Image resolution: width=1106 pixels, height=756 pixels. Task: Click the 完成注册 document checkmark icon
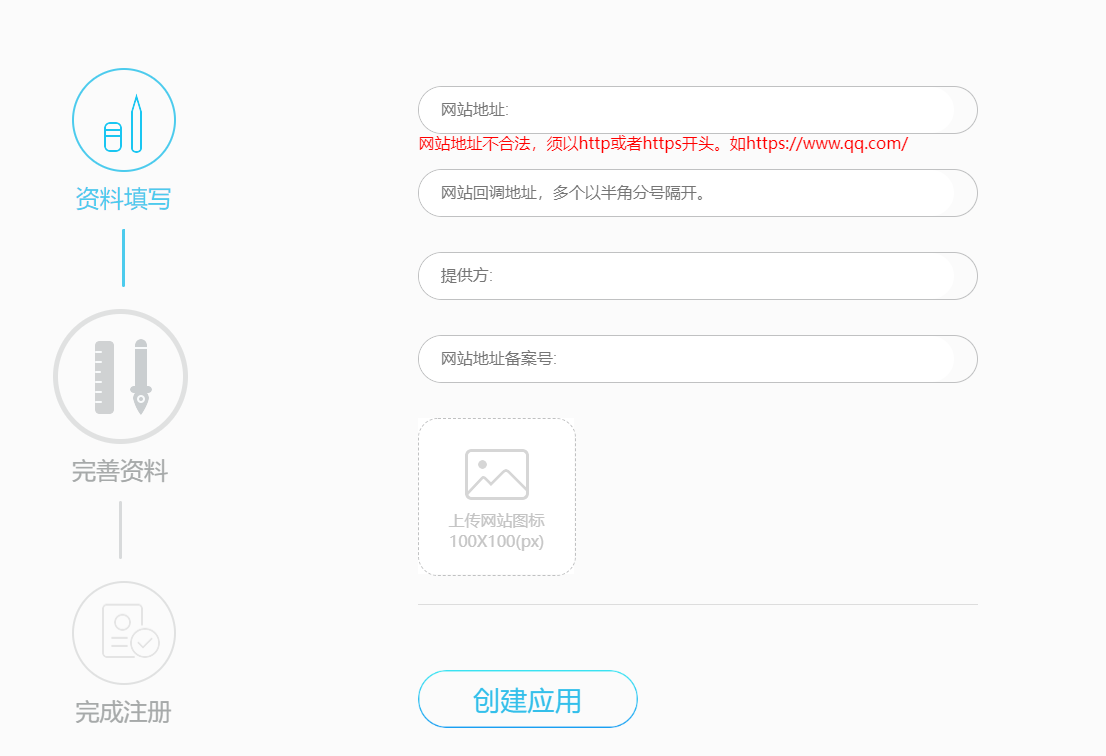pyautogui.click(x=124, y=633)
